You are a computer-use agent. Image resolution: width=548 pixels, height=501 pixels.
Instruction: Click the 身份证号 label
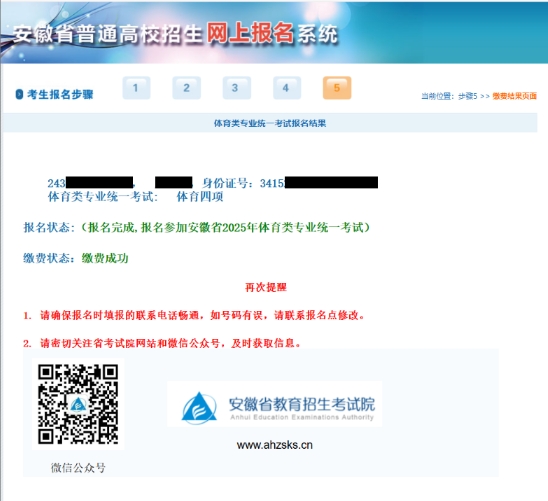[x=225, y=183]
